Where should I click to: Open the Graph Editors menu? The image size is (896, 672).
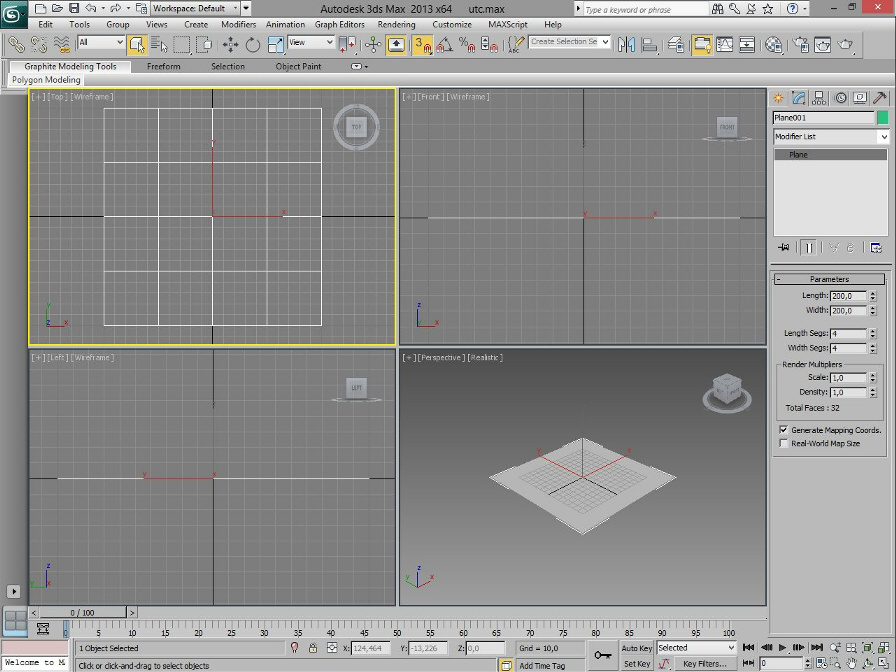(x=339, y=25)
